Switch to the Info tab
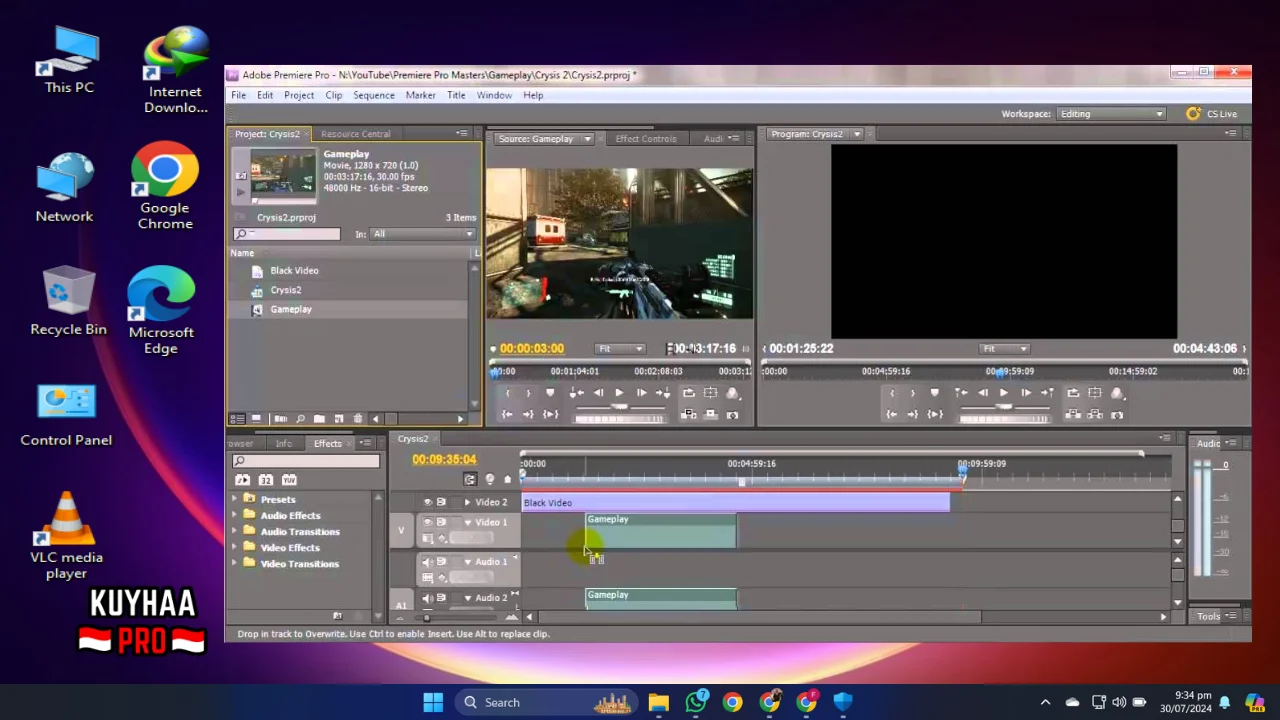Screen dimensions: 1280x720 point(284,443)
